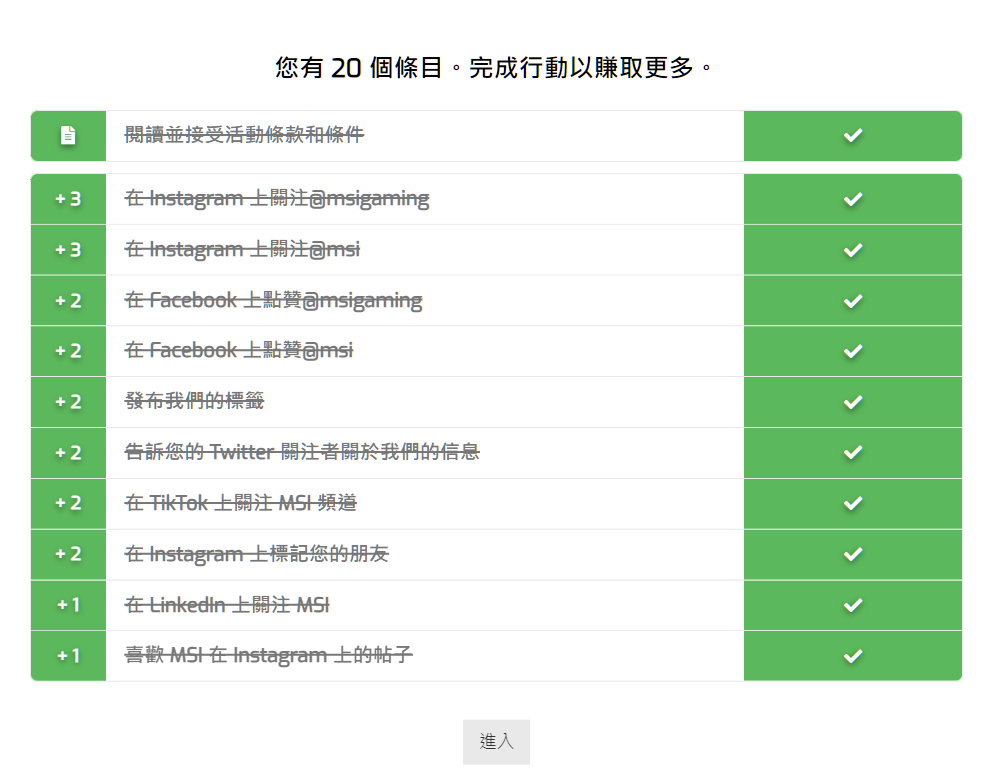Click +3 badge beside 在 Instagram 上關注@msi
Image resolution: width=991 pixels, height=783 pixels.
[68, 250]
